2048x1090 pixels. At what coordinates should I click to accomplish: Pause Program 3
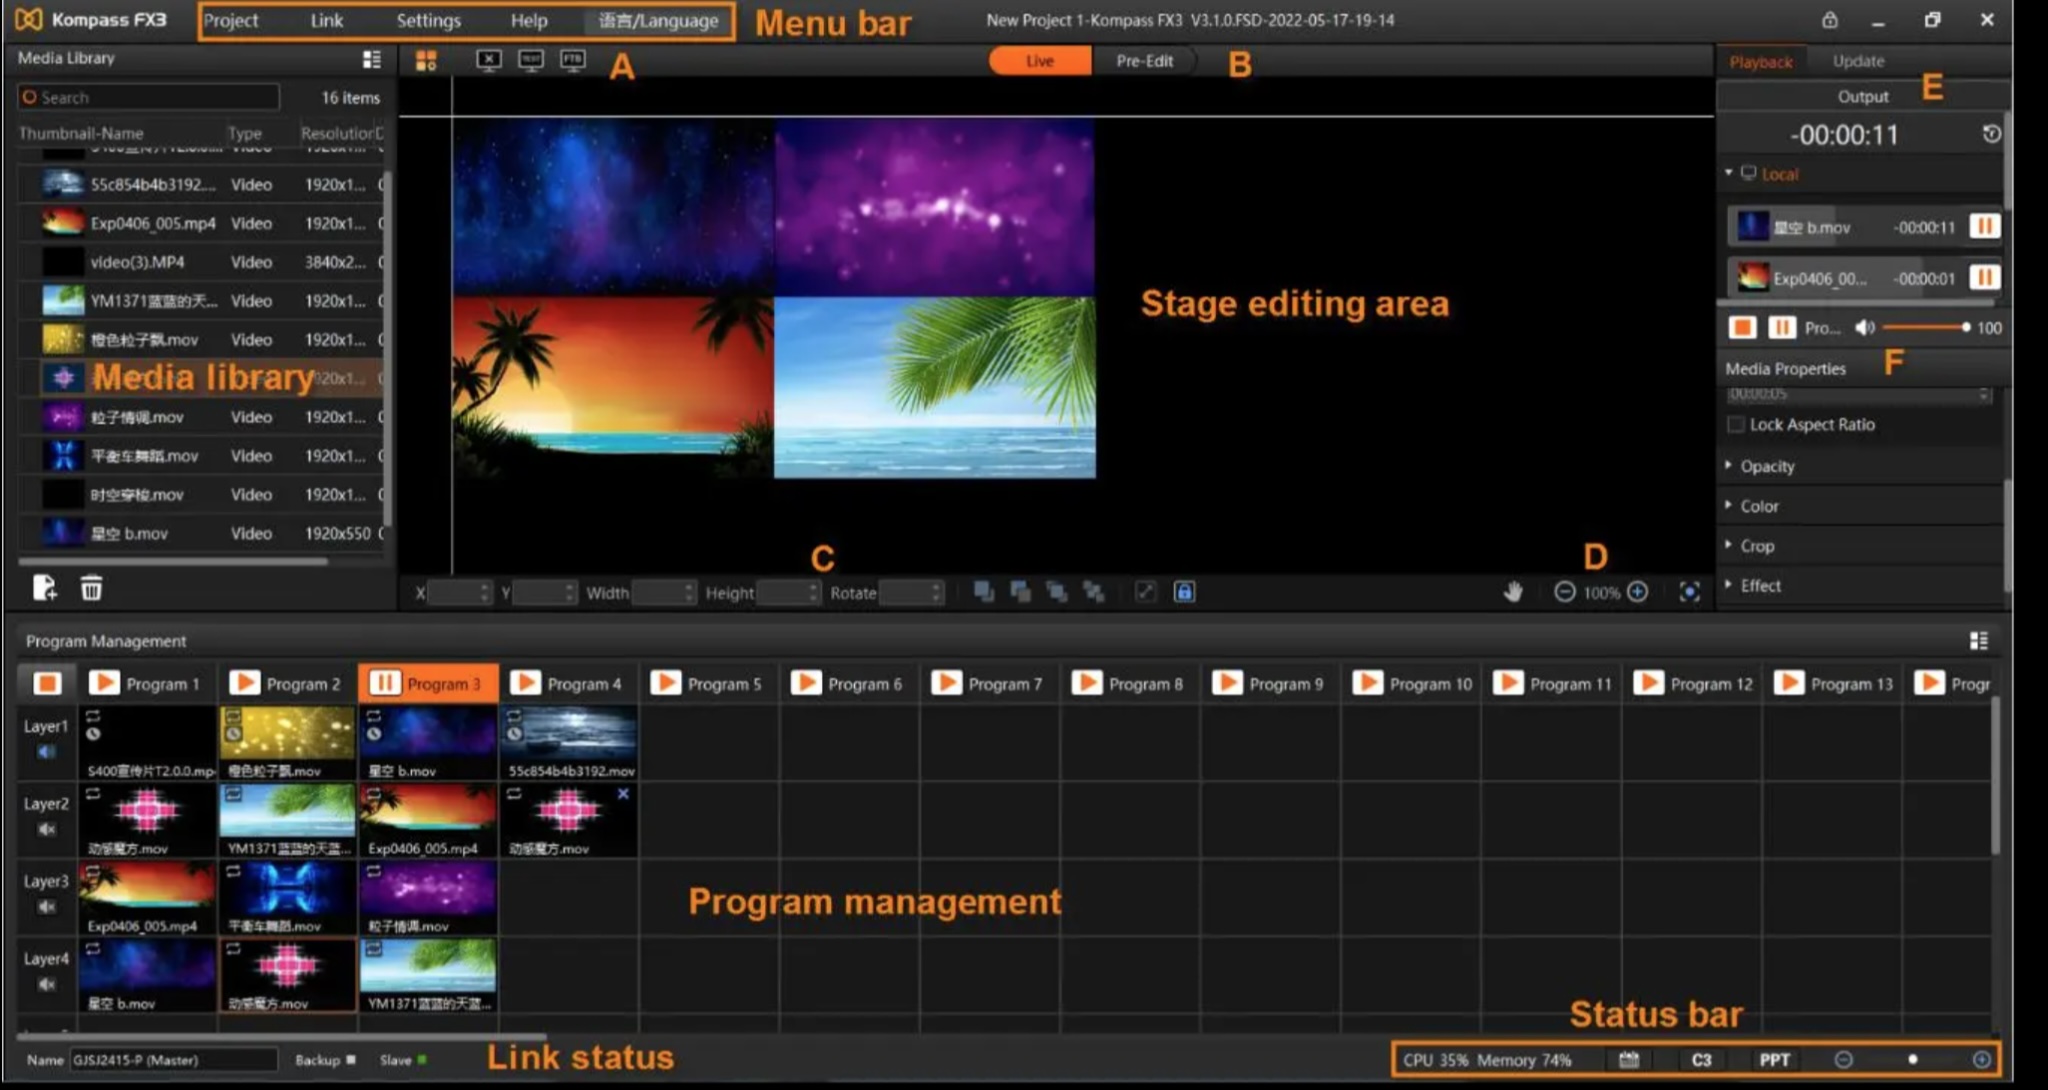point(384,683)
